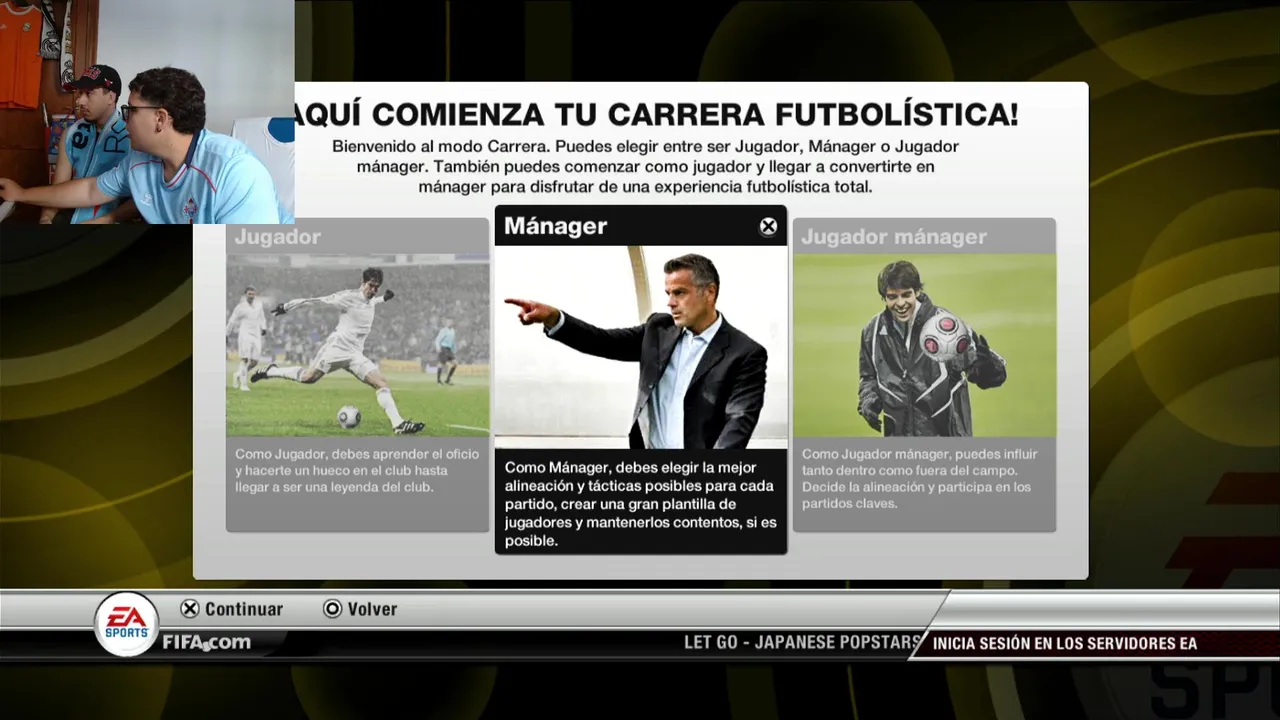Screen dimensions: 1280x720
Task: Click the webcam overlay video
Action: coord(147,112)
